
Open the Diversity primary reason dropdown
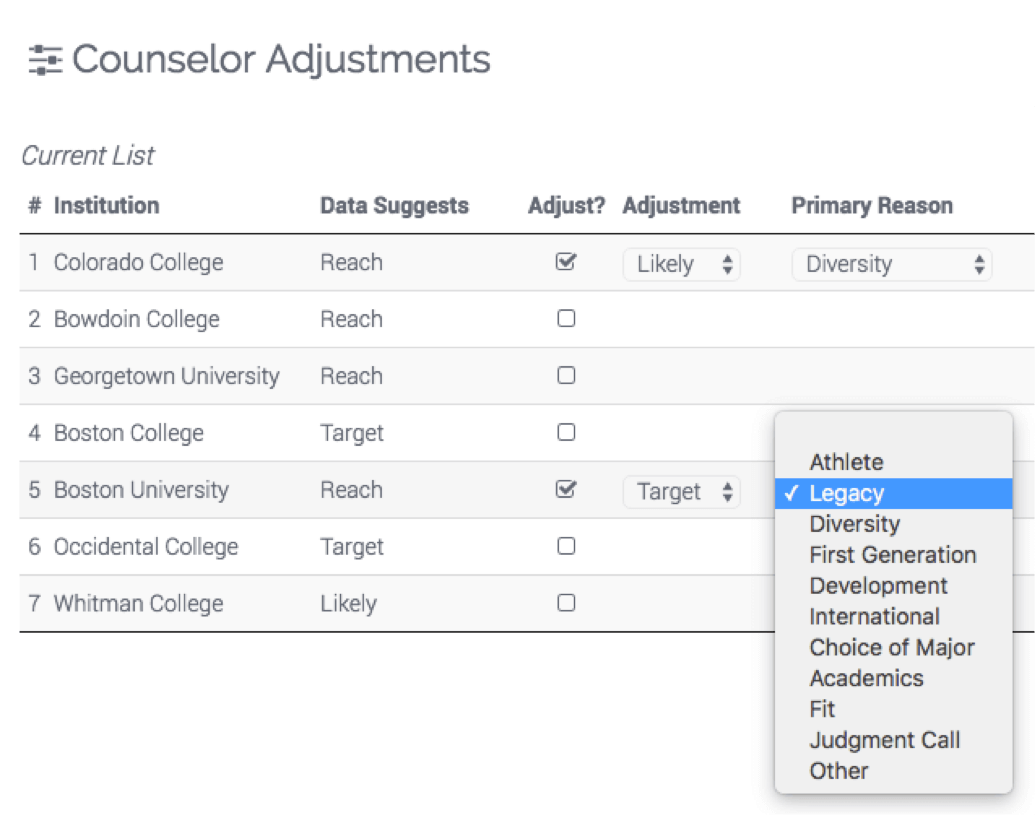pyautogui.click(x=892, y=264)
